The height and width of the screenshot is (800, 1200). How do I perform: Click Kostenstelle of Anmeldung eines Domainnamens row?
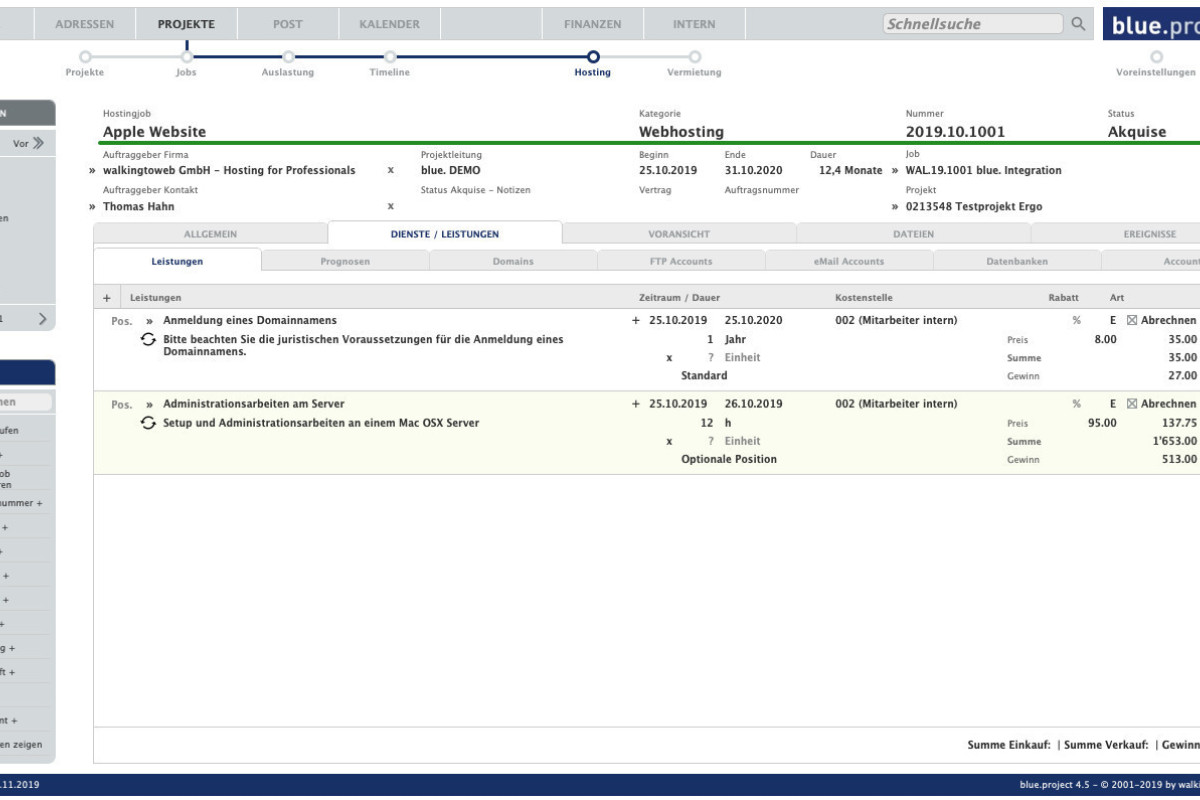click(x=895, y=321)
